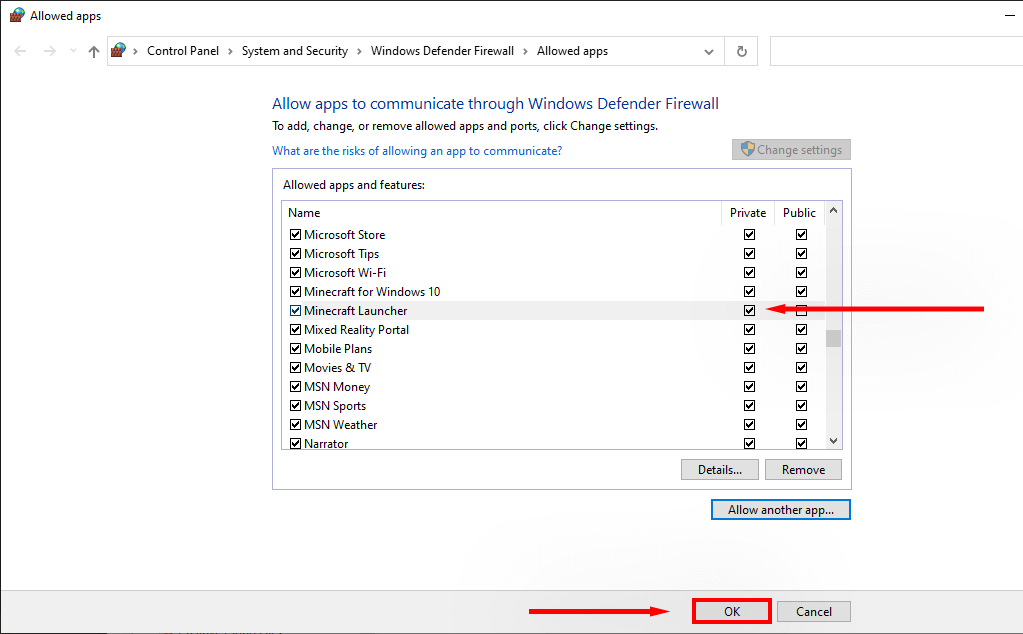Open the risks of allowing an app link
Screen dimensions: 1023x634
417,151
